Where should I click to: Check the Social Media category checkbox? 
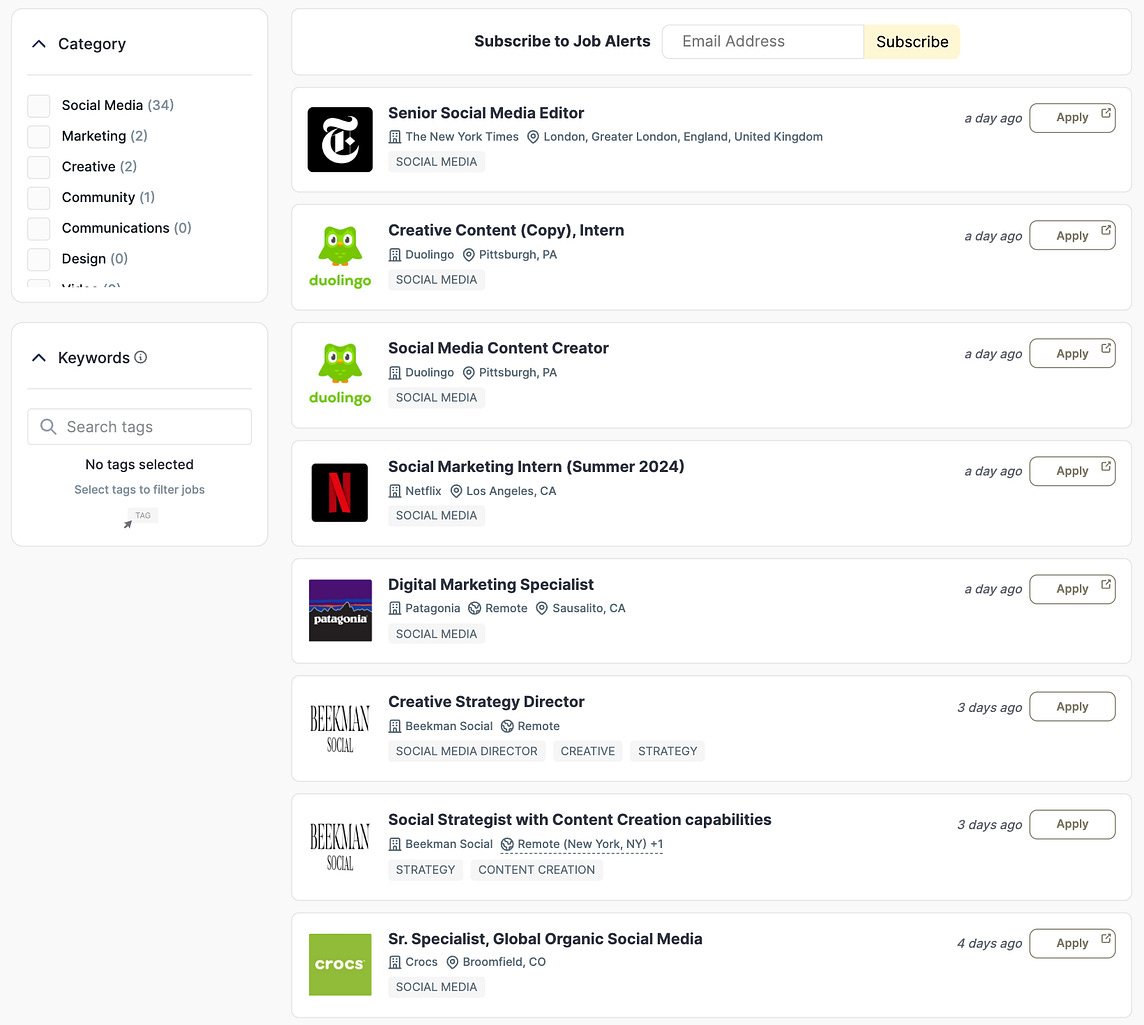pyautogui.click(x=39, y=106)
